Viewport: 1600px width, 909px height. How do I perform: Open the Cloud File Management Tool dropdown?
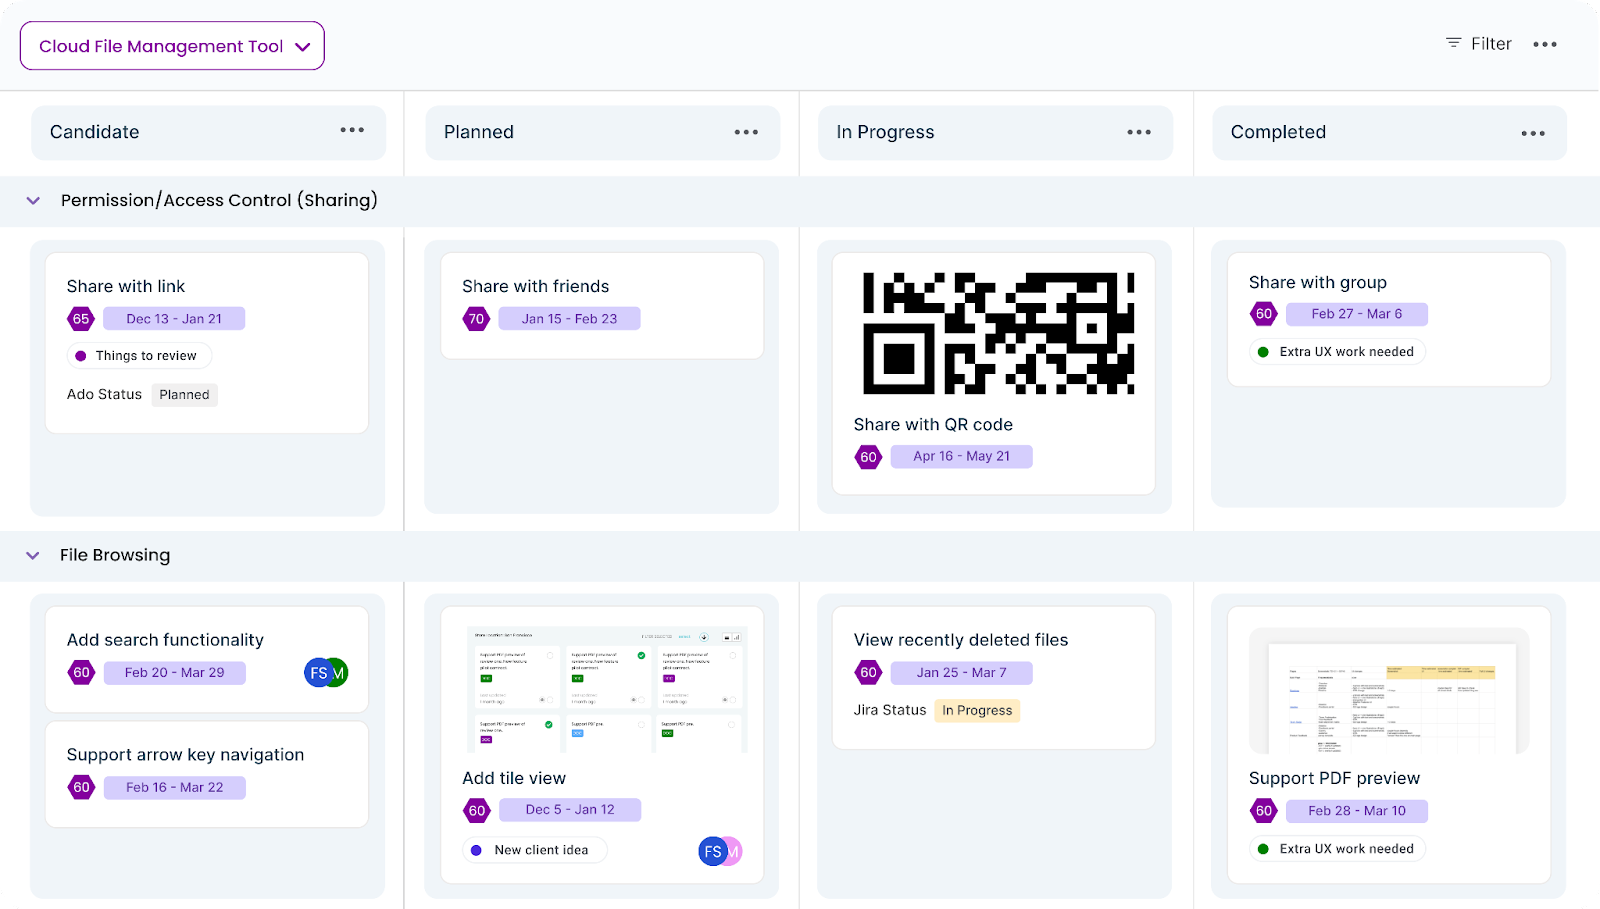[172, 46]
